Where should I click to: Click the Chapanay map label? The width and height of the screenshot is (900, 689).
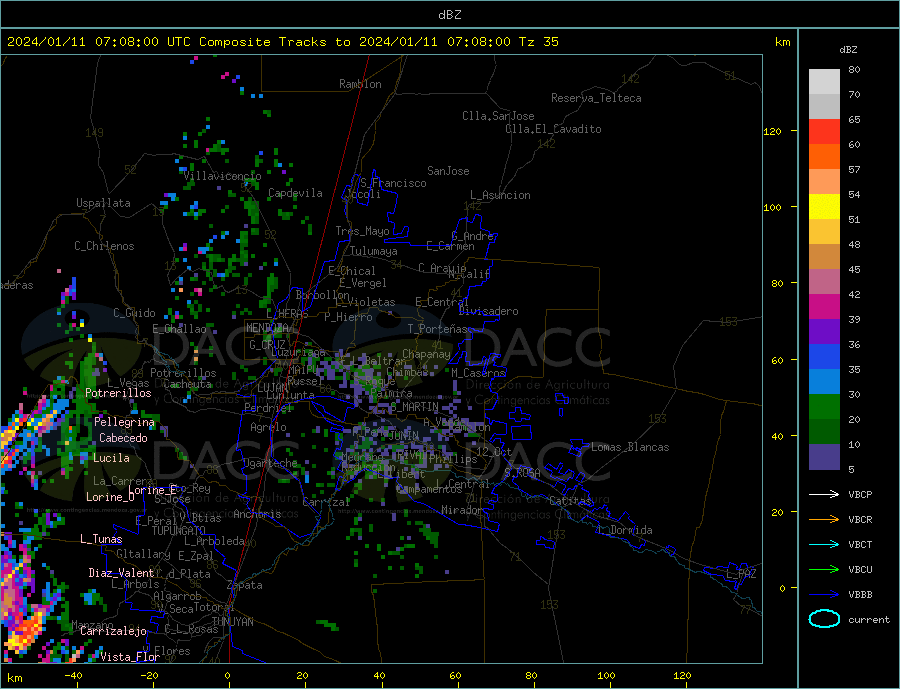[426, 354]
